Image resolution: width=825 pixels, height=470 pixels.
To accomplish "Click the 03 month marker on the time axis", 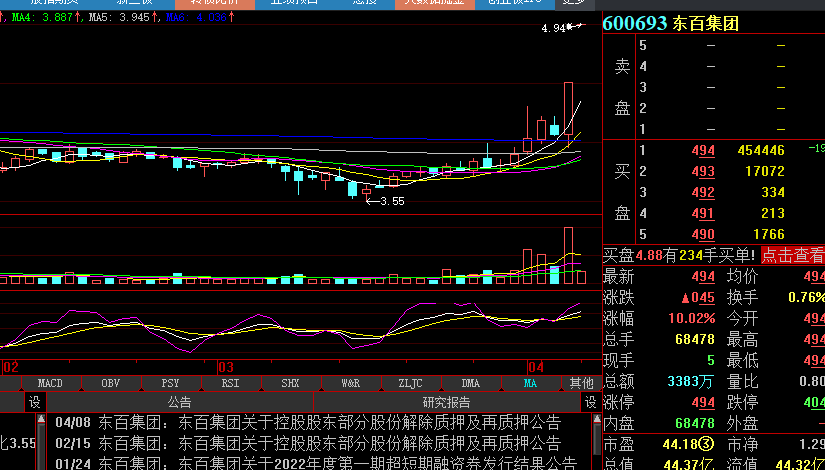I will (226, 367).
